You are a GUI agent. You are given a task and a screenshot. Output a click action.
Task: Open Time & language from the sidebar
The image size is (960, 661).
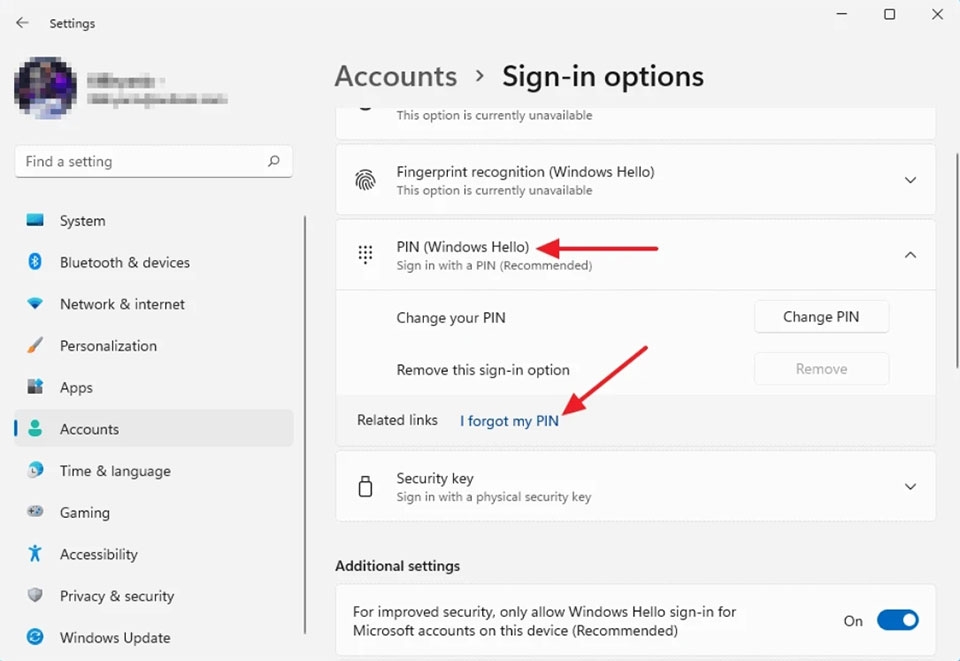tap(113, 470)
